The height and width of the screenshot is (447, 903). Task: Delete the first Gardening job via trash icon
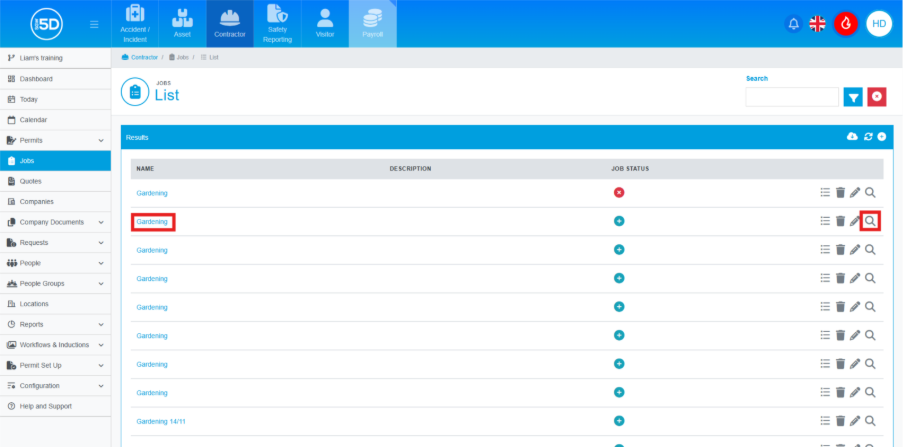pyautogui.click(x=840, y=192)
